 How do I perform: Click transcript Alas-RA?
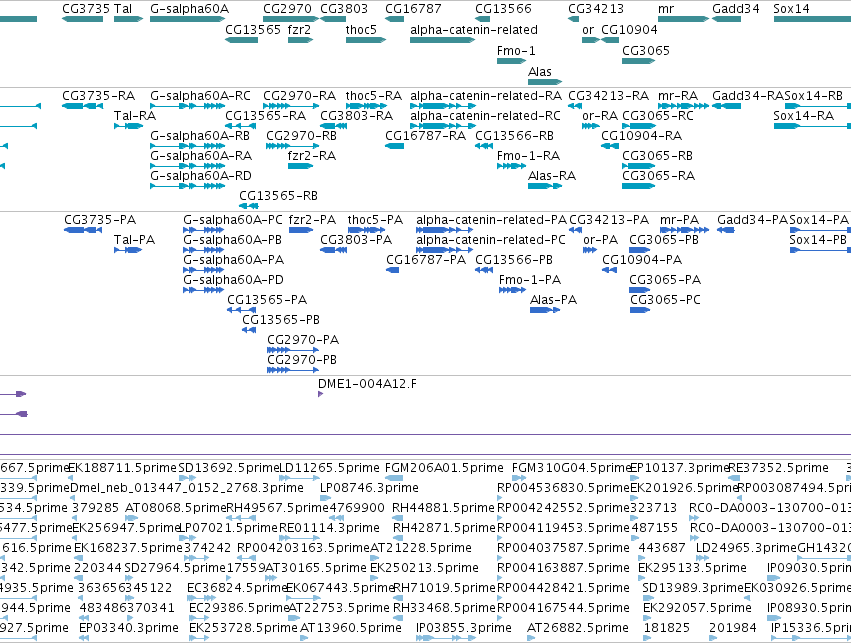(x=552, y=176)
